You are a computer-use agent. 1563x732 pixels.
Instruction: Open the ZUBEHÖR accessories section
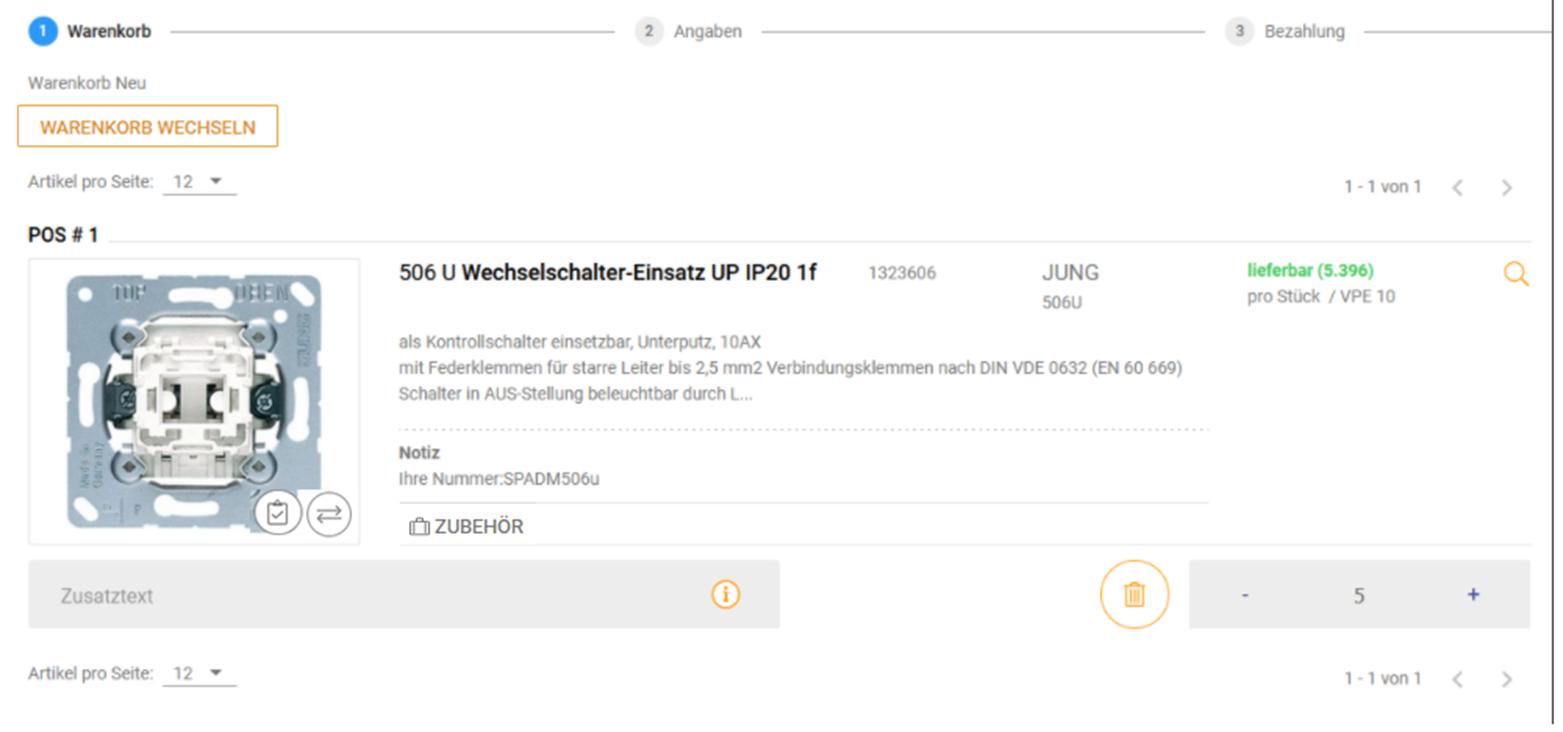click(x=467, y=527)
